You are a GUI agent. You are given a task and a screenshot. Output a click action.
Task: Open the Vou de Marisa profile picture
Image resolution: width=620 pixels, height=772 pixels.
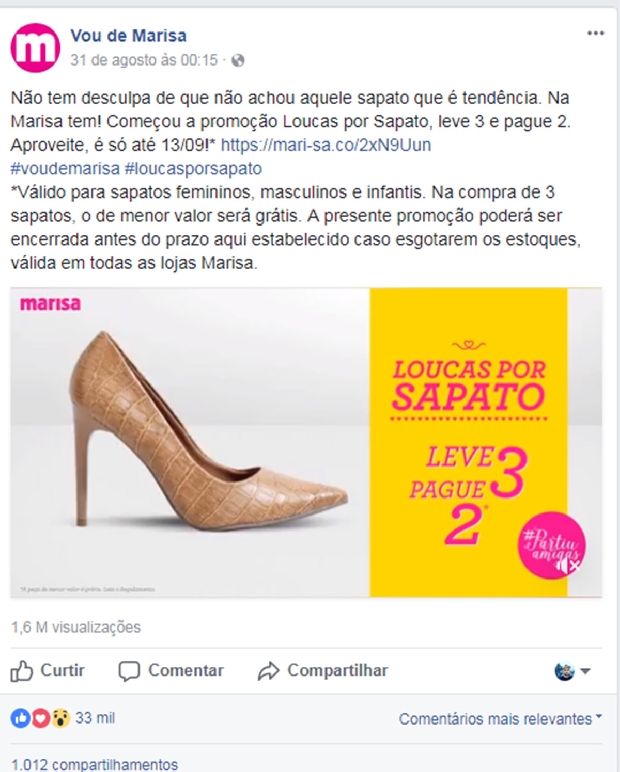pos(35,48)
